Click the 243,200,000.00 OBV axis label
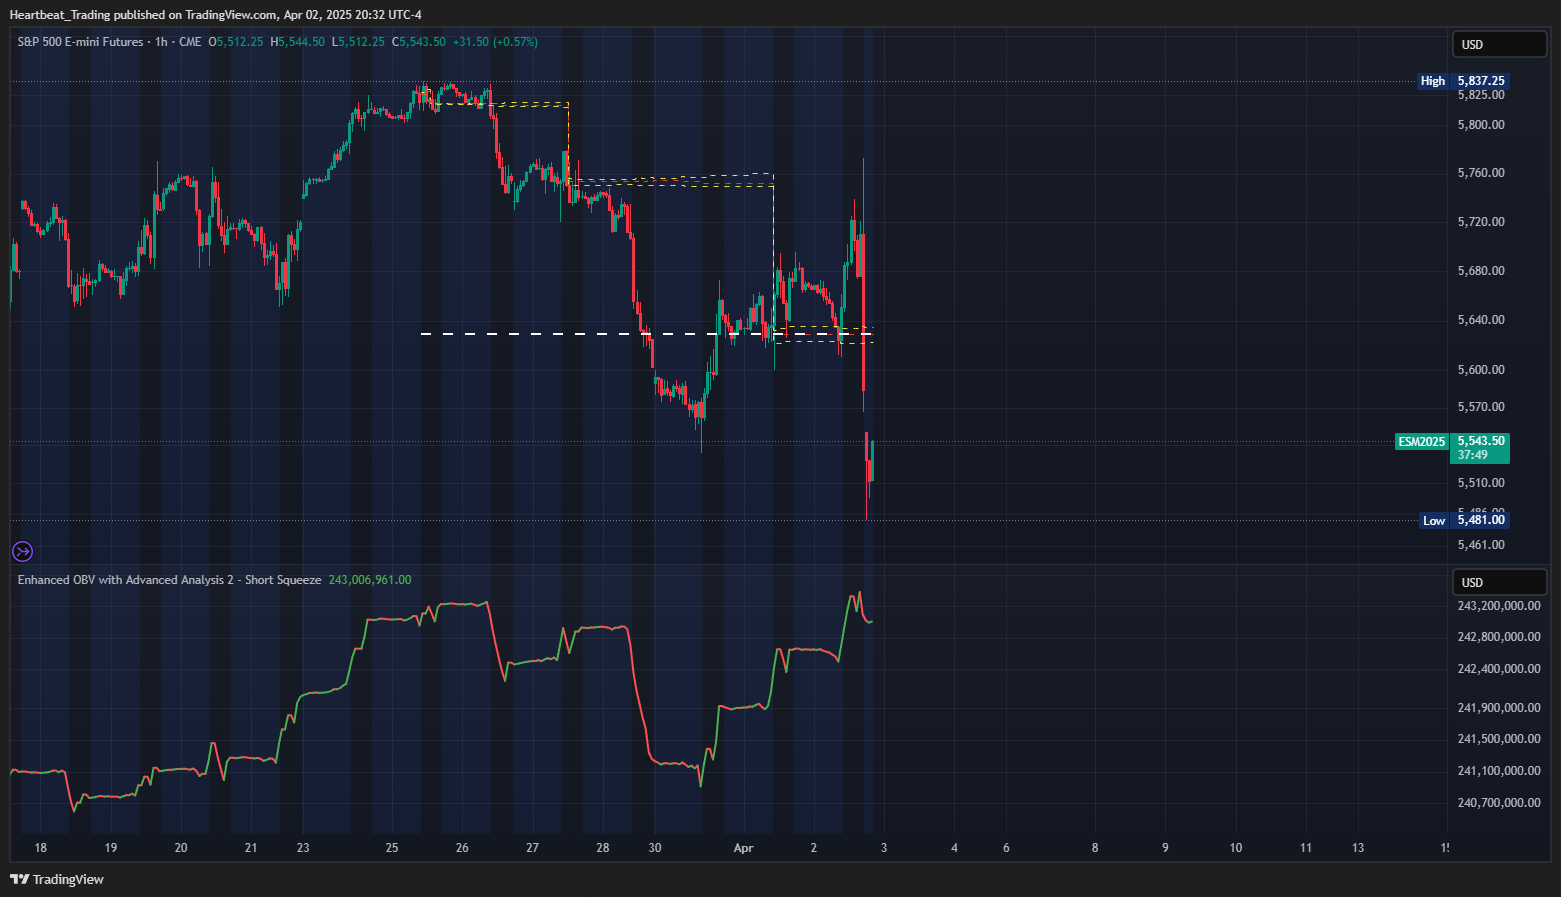This screenshot has height=897, width=1561. click(1499, 606)
